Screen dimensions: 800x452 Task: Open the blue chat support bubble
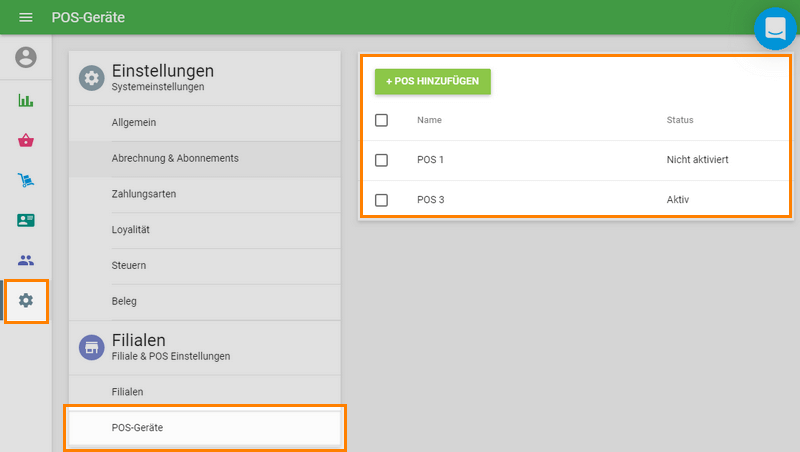pyautogui.click(x=775, y=29)
